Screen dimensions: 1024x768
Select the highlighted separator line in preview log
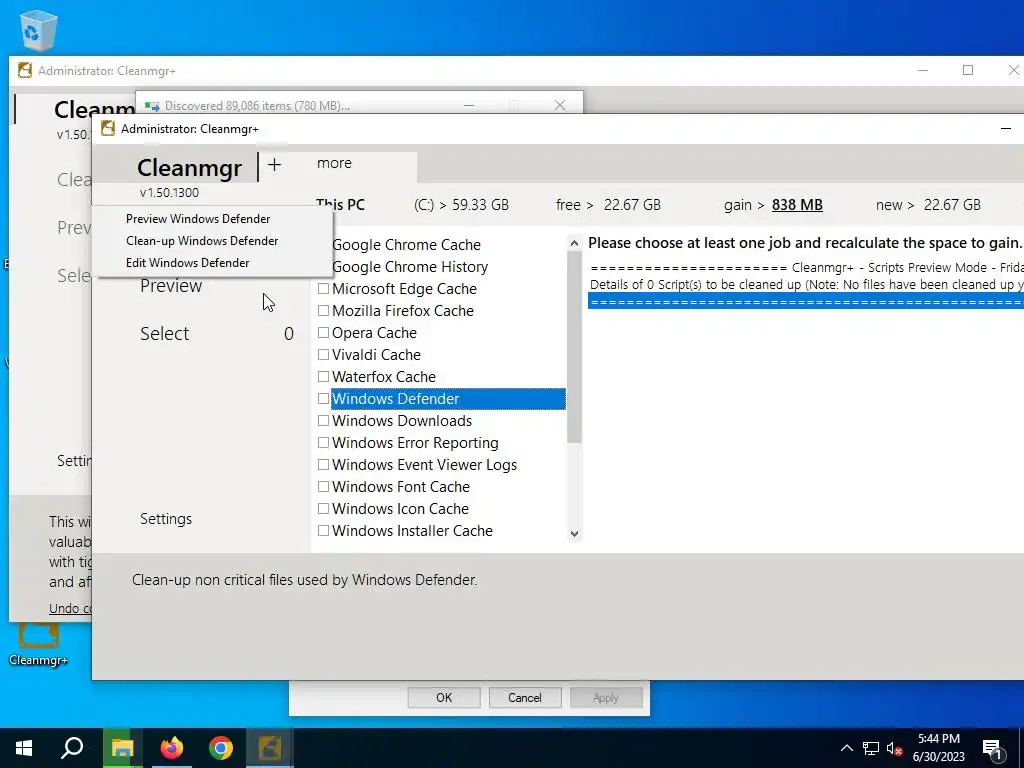pyautogui.click(x=806, y=301)
